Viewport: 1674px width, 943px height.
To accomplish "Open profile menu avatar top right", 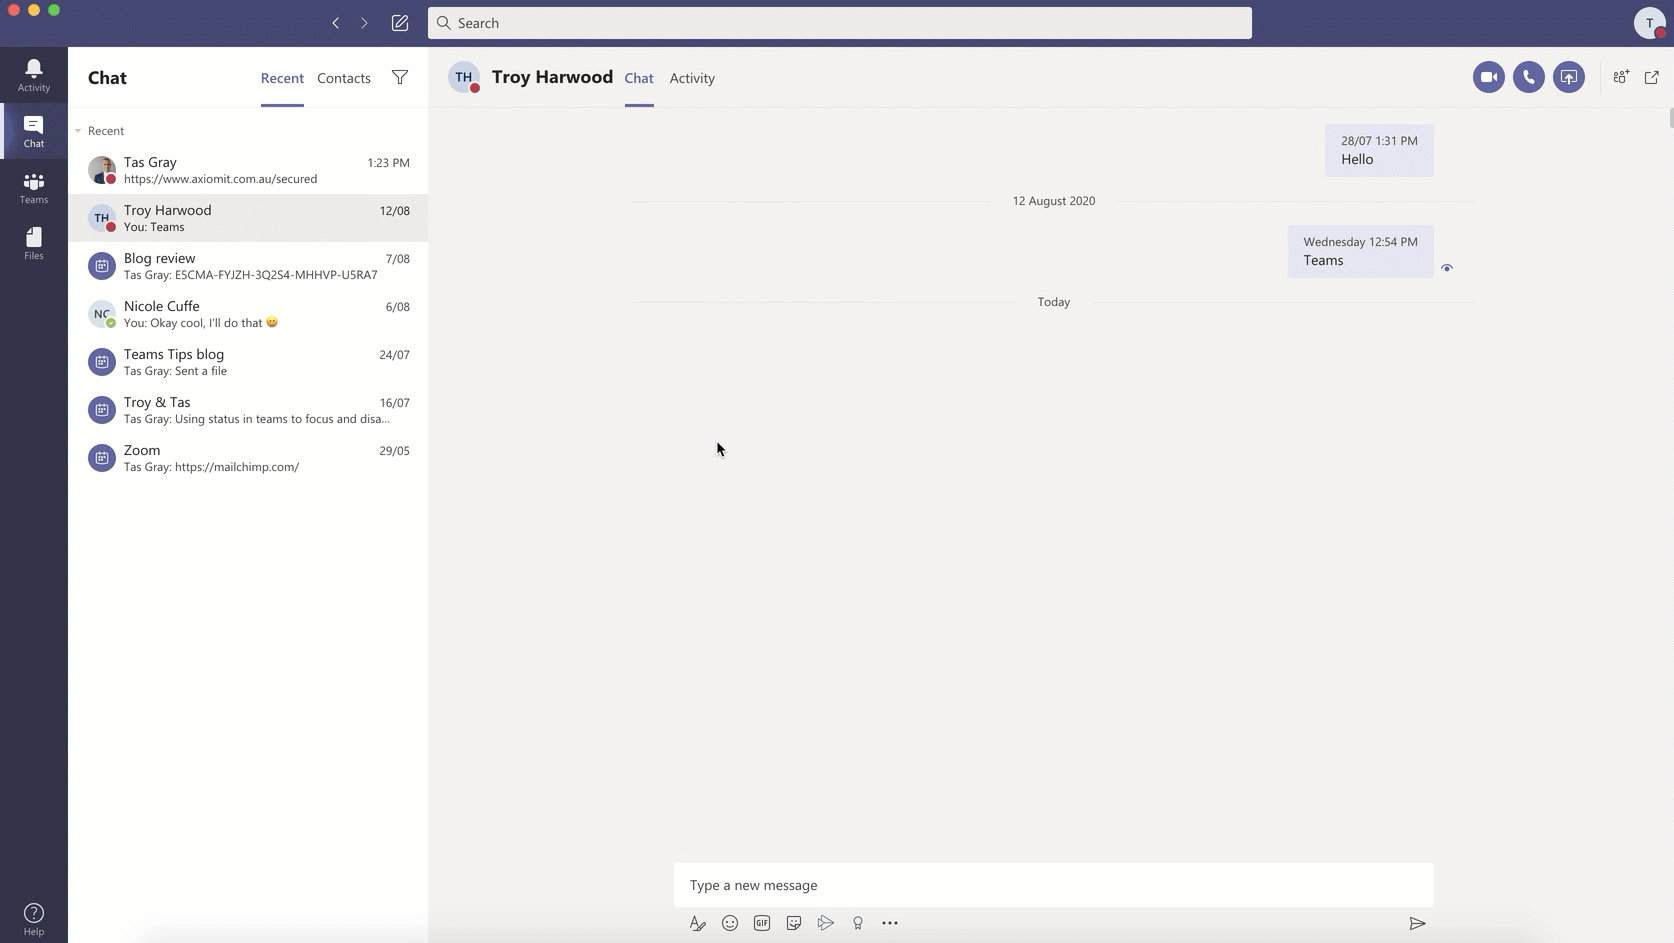I will coord(1649,23).
